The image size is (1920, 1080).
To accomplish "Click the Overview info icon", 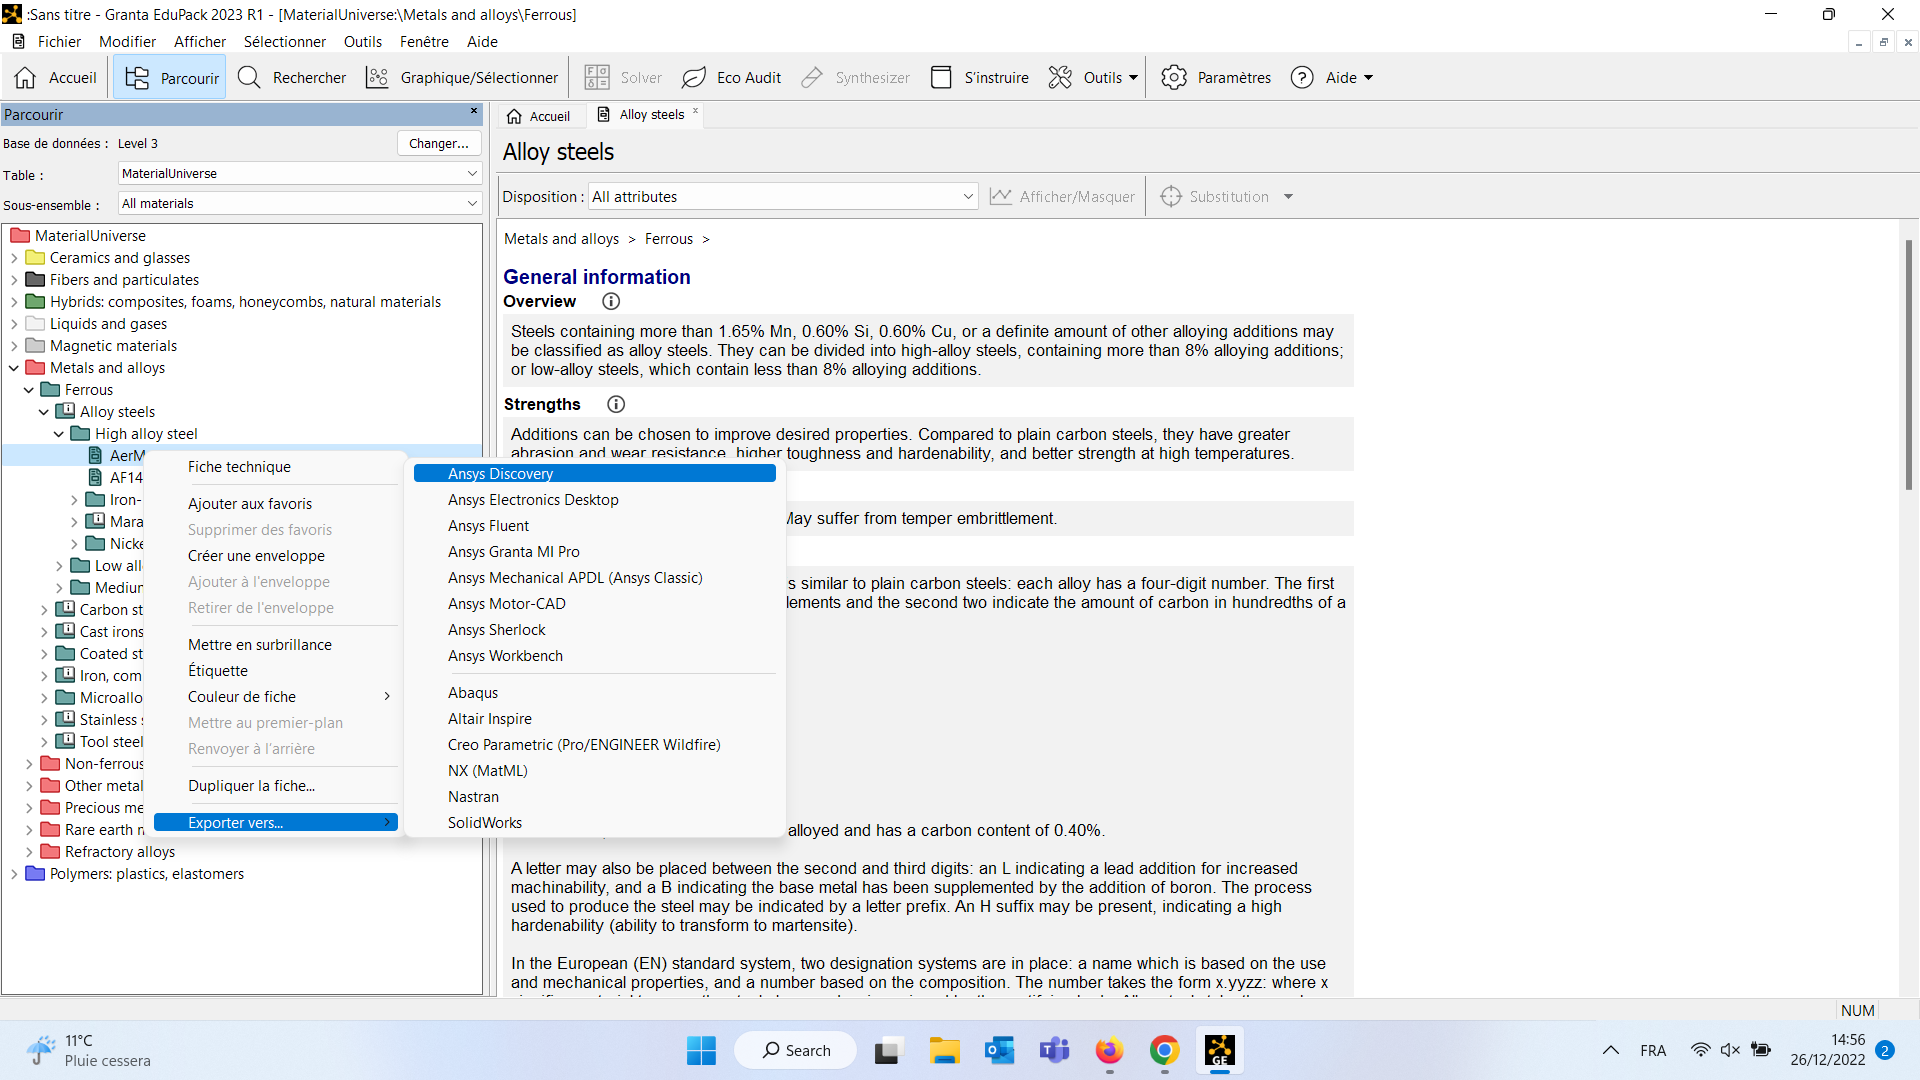I will (611, 302).
